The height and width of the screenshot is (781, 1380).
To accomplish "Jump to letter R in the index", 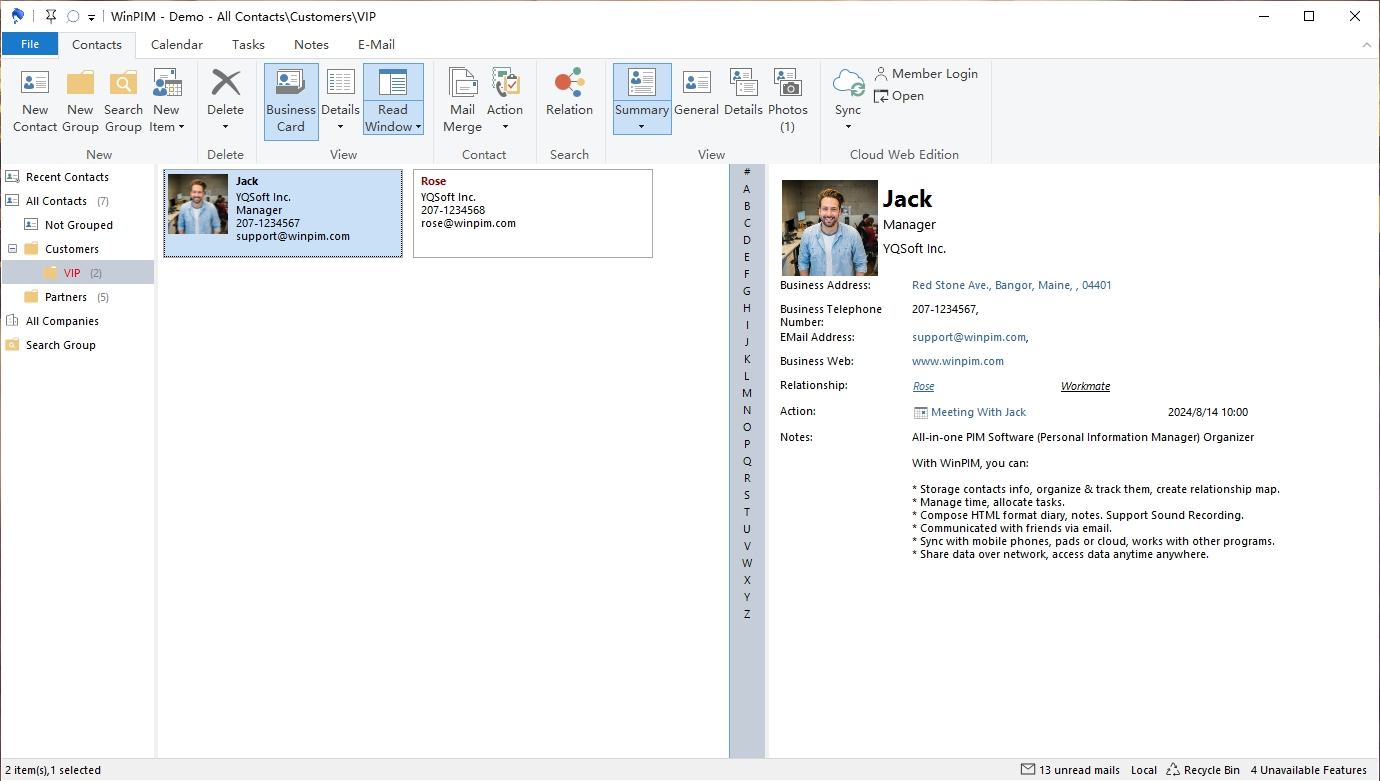I will (747, 478).
